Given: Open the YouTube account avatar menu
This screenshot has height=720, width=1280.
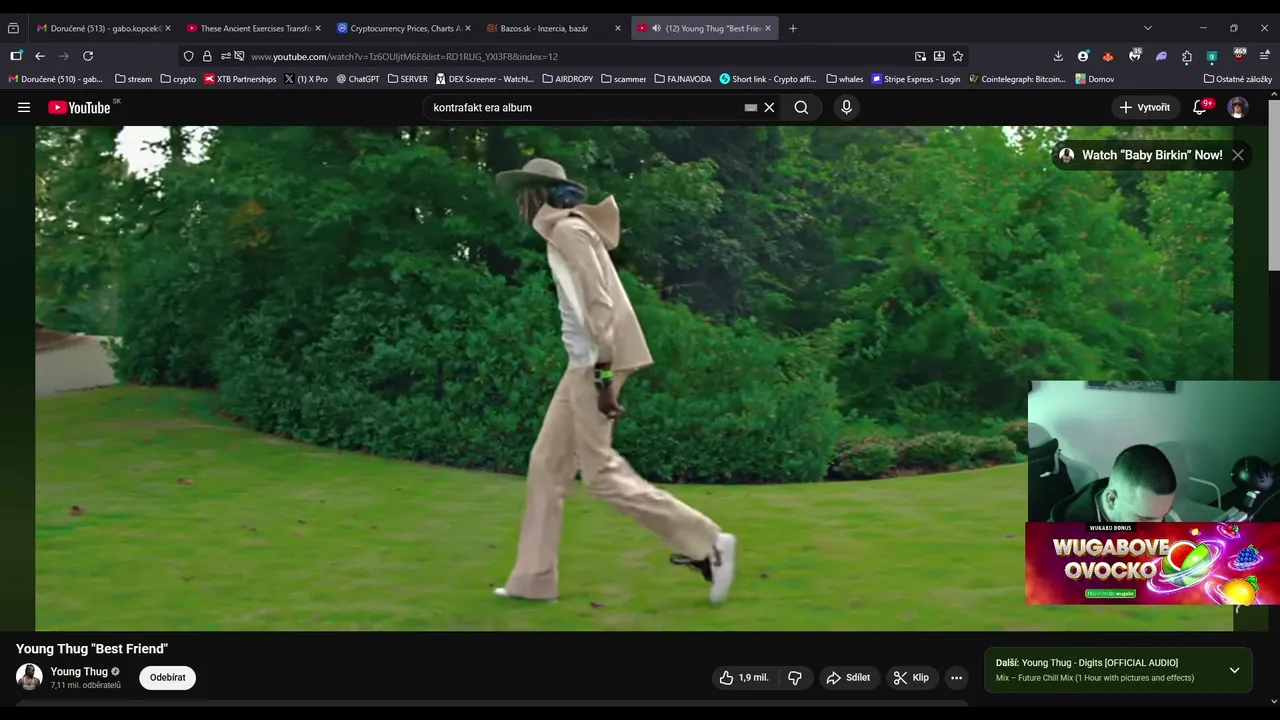Looking at the screenshot, I should click(x=1238, y=107).
